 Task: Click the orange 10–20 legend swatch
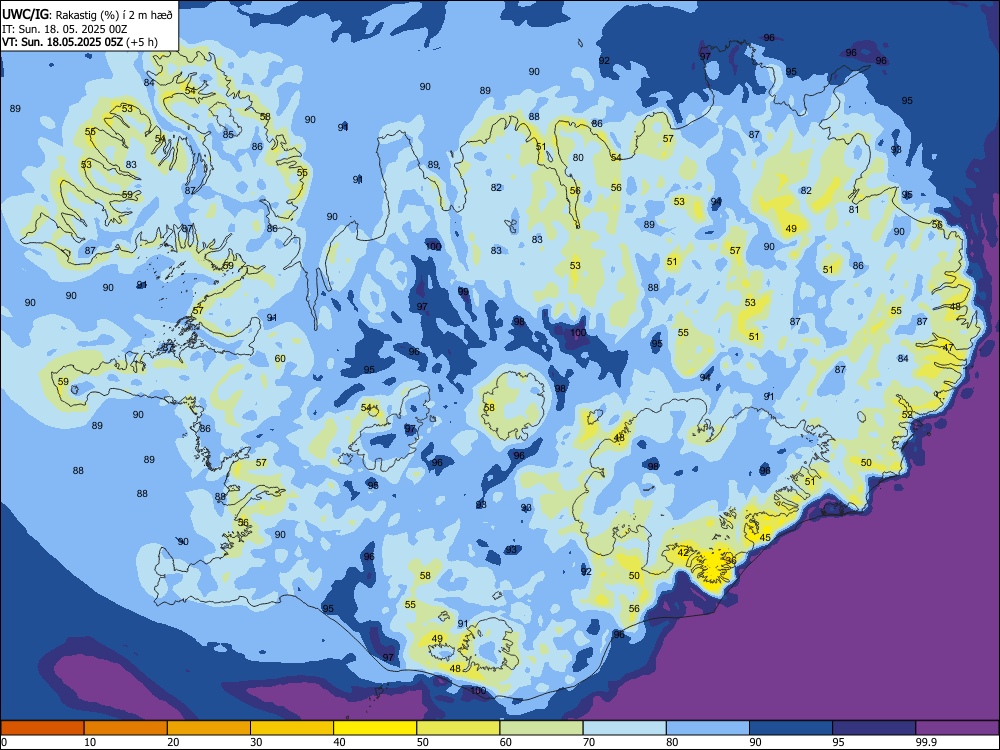click(x=126, y=728)
